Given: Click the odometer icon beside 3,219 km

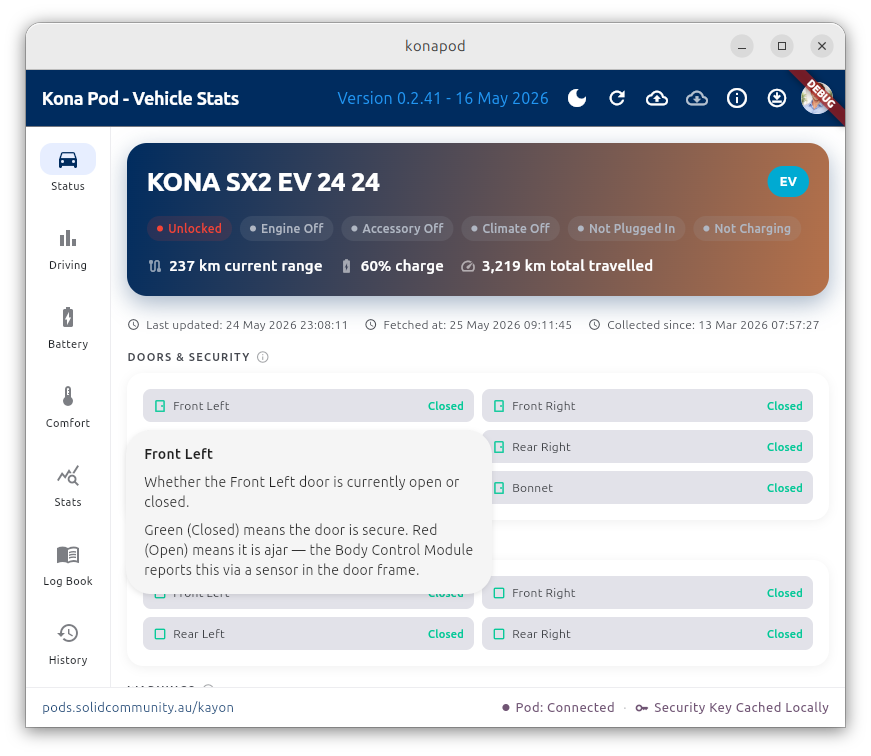Looking at the screenshot, I should [468, 266].
